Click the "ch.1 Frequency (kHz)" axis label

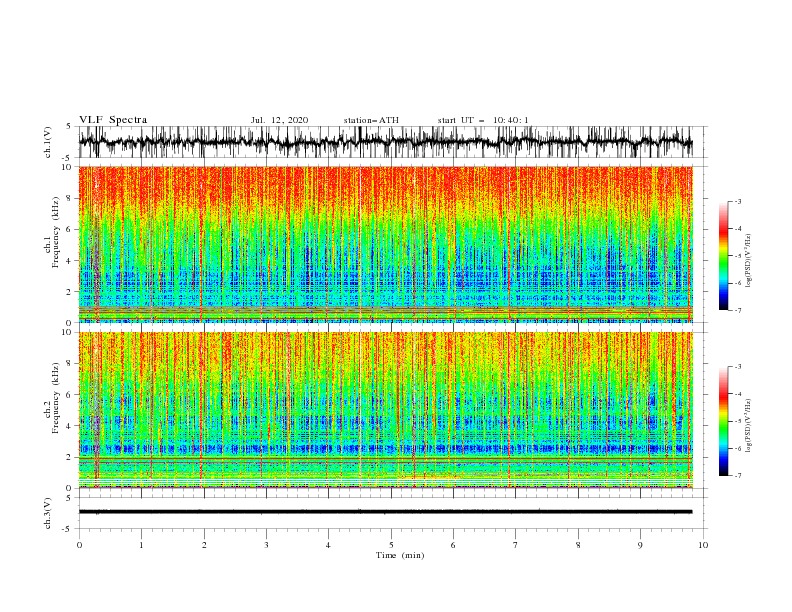coord(51,233)
